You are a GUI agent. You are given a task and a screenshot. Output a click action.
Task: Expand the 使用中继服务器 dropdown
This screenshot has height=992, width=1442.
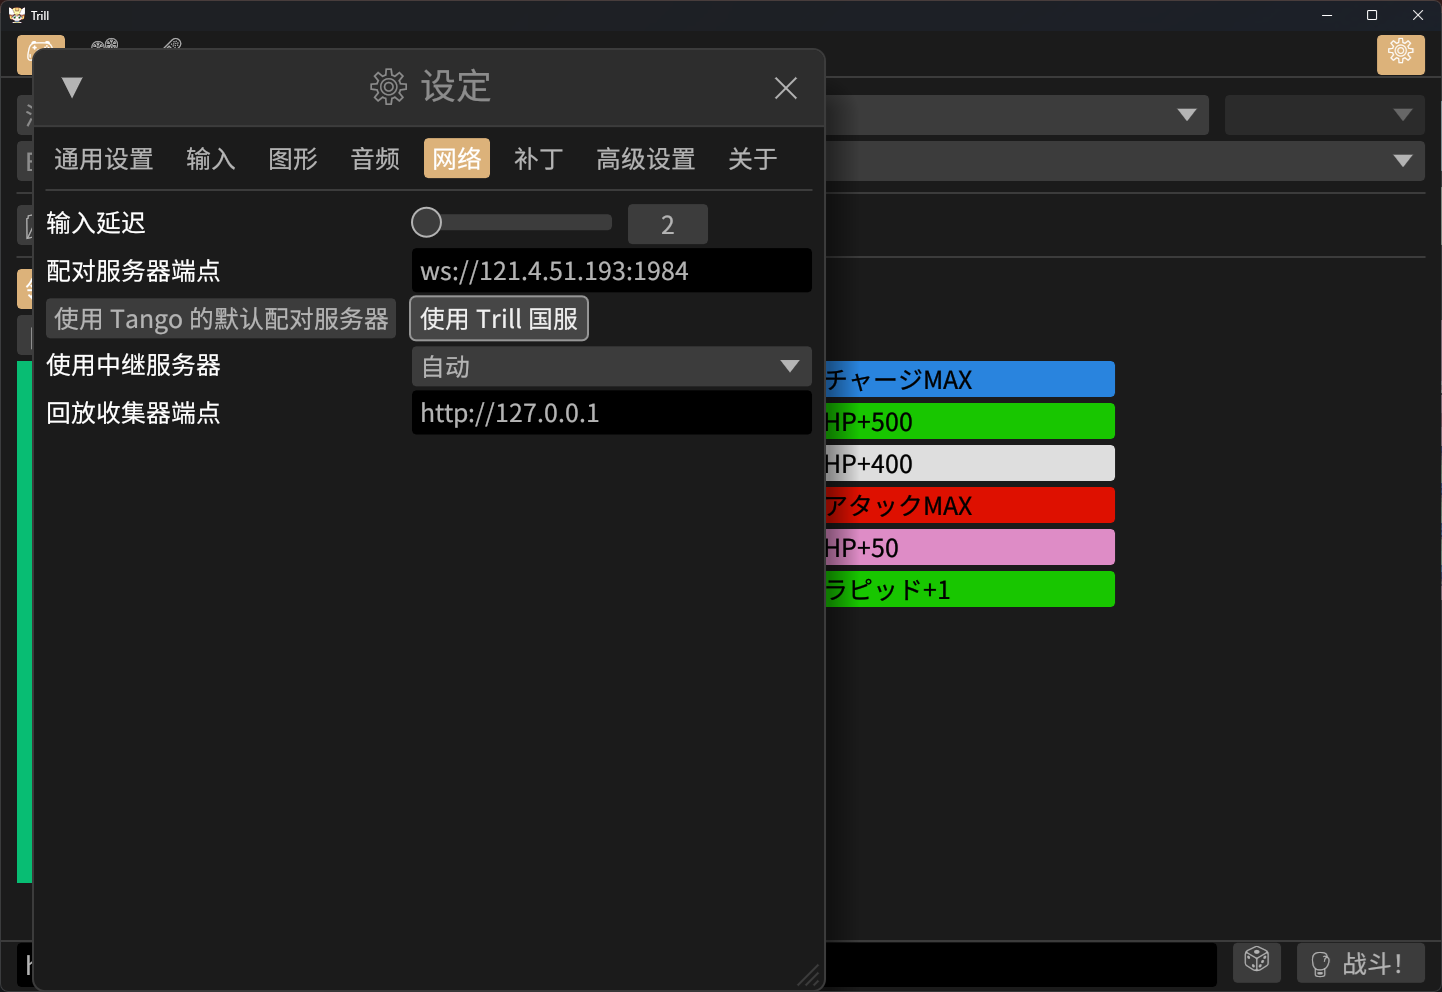point(611,367)
